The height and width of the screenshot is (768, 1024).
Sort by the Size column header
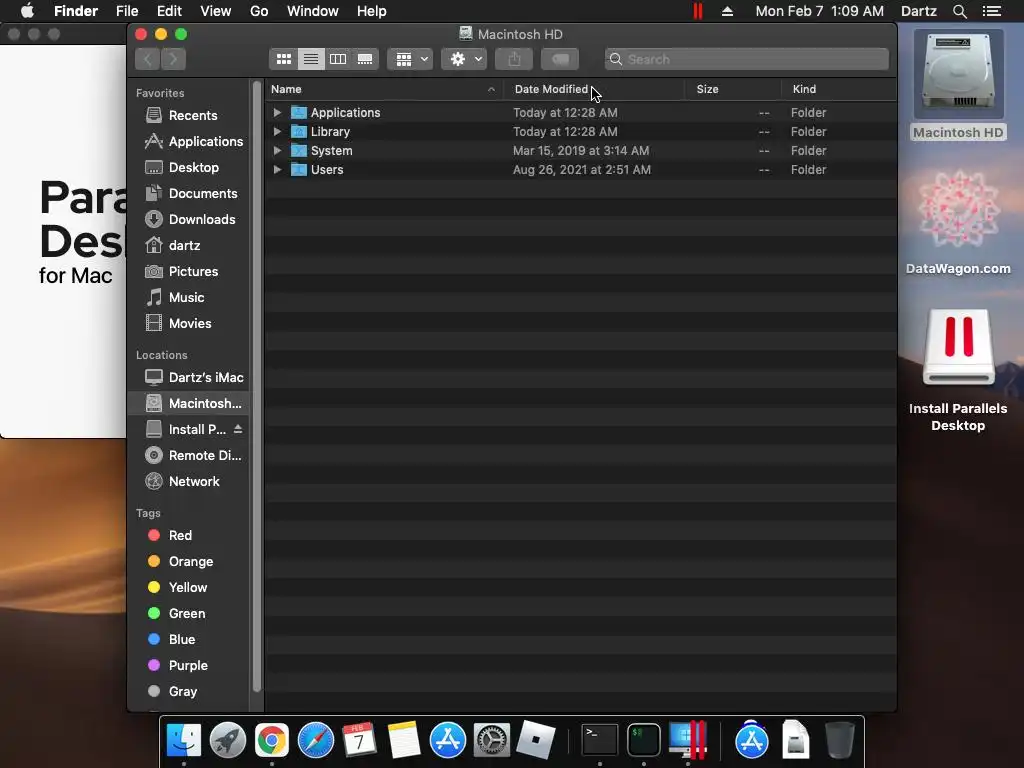[733, 89]
